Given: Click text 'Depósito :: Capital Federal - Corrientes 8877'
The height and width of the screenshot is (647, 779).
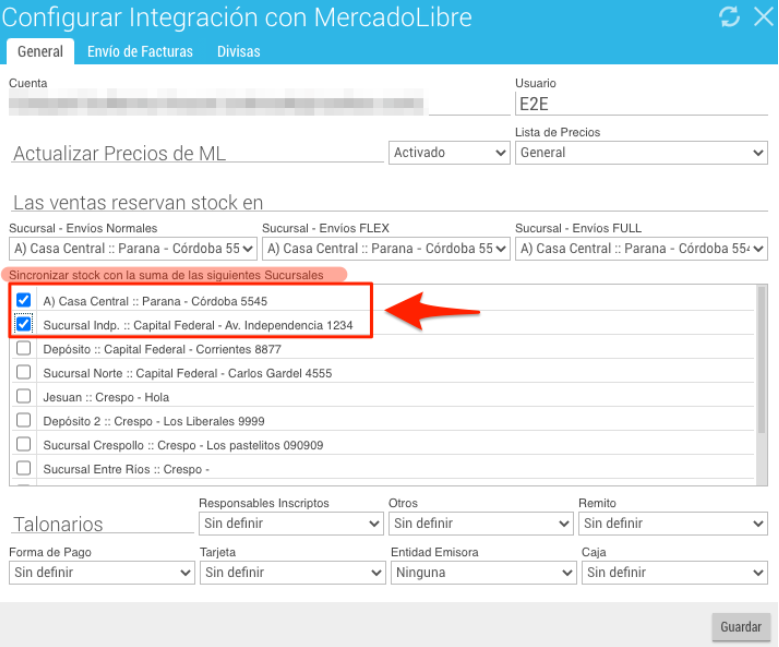Looking at the screenshot, I should coord(162,349).
